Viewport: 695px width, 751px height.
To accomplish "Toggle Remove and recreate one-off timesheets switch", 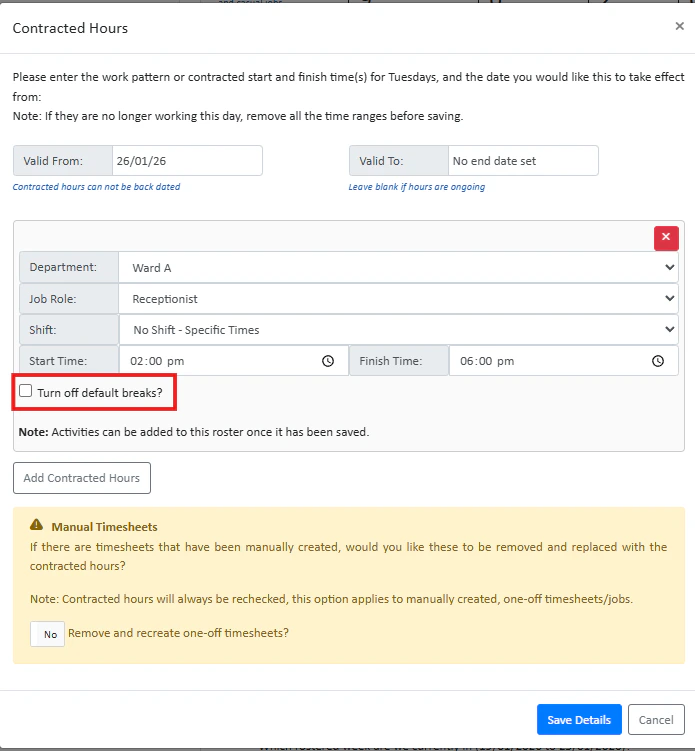I will (x=47, y=634).
